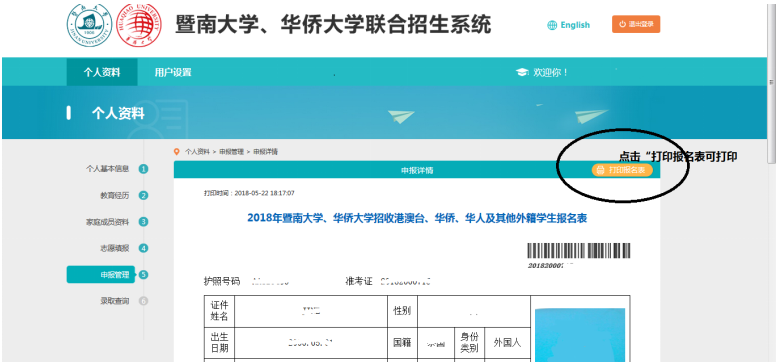This screenshot has width=777, height=362.
Task: Click the Huaqiao University red logo
Action: pos(139,25)
